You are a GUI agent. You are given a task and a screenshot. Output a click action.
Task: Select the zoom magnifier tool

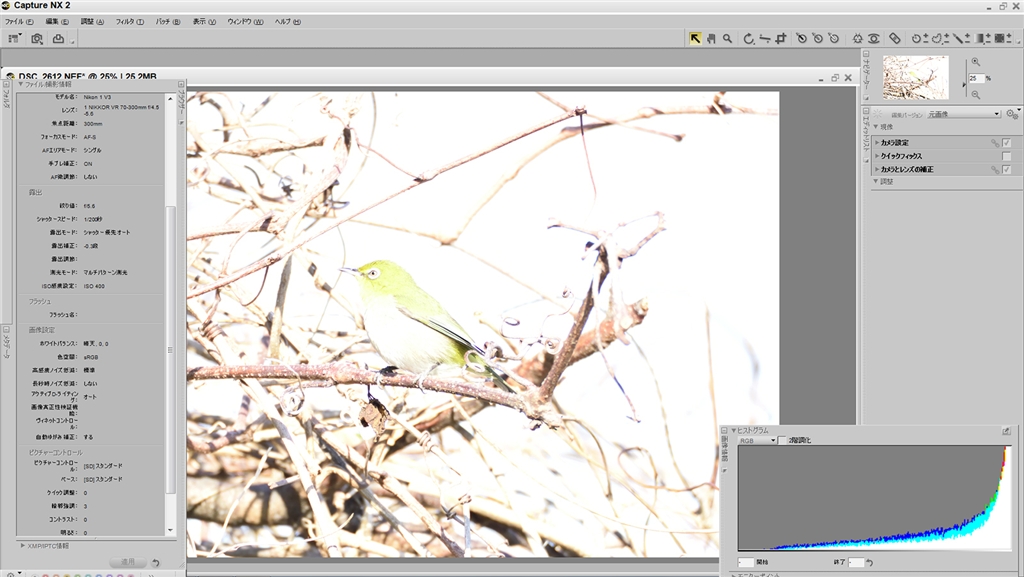pyautogui.click(x=727, y=39)
